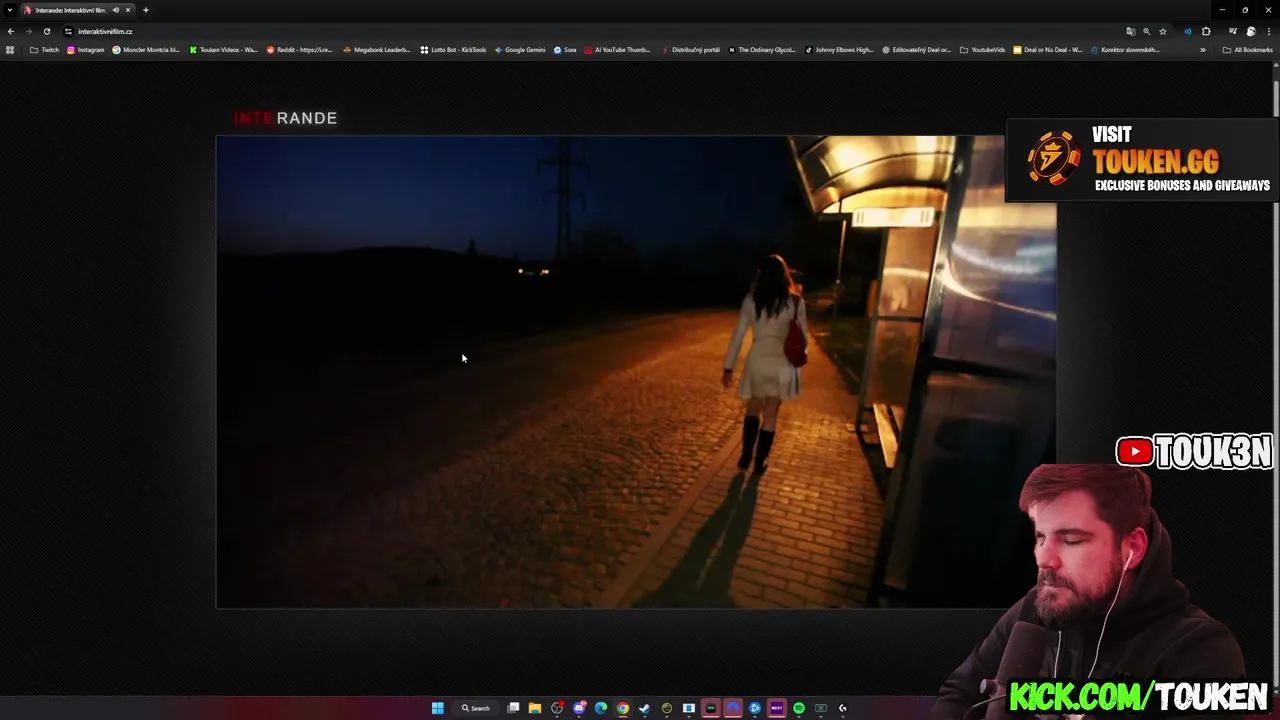
Task: Open the Twitch bookmark folder
Action: click(x=44, y=49)
